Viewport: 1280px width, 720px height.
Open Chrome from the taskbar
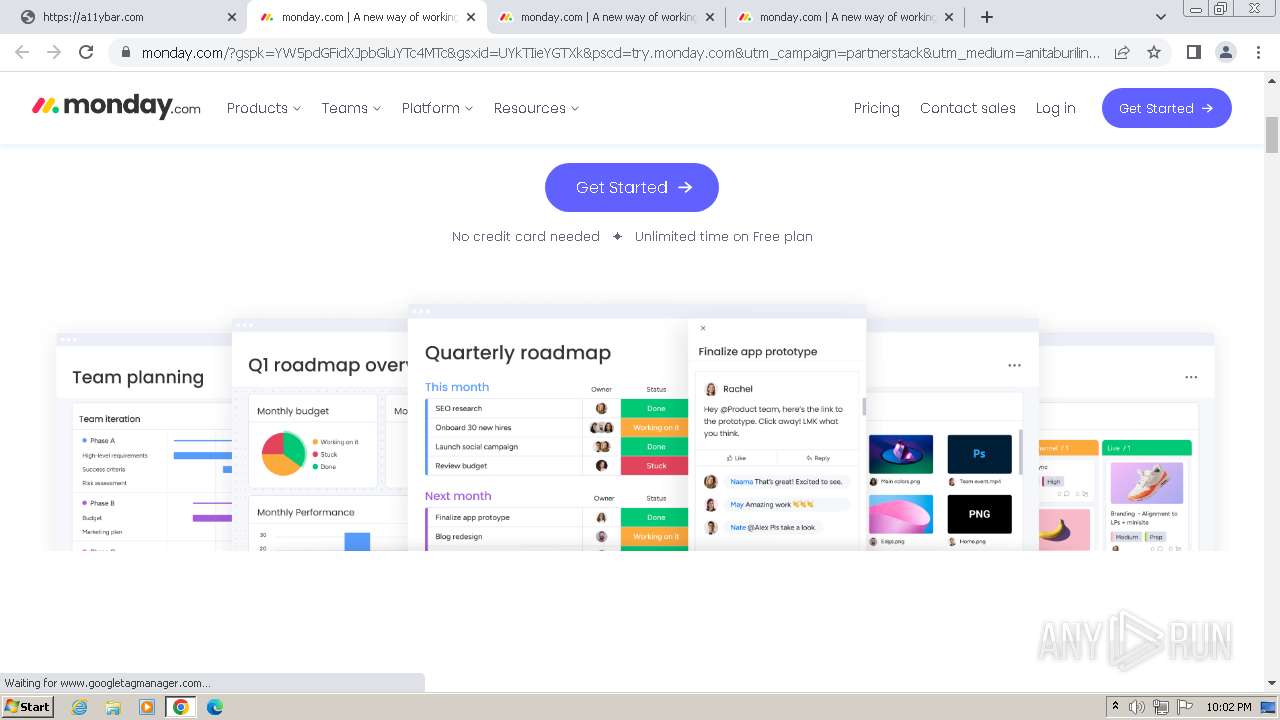pyautogui.click(x=180, y=707)
